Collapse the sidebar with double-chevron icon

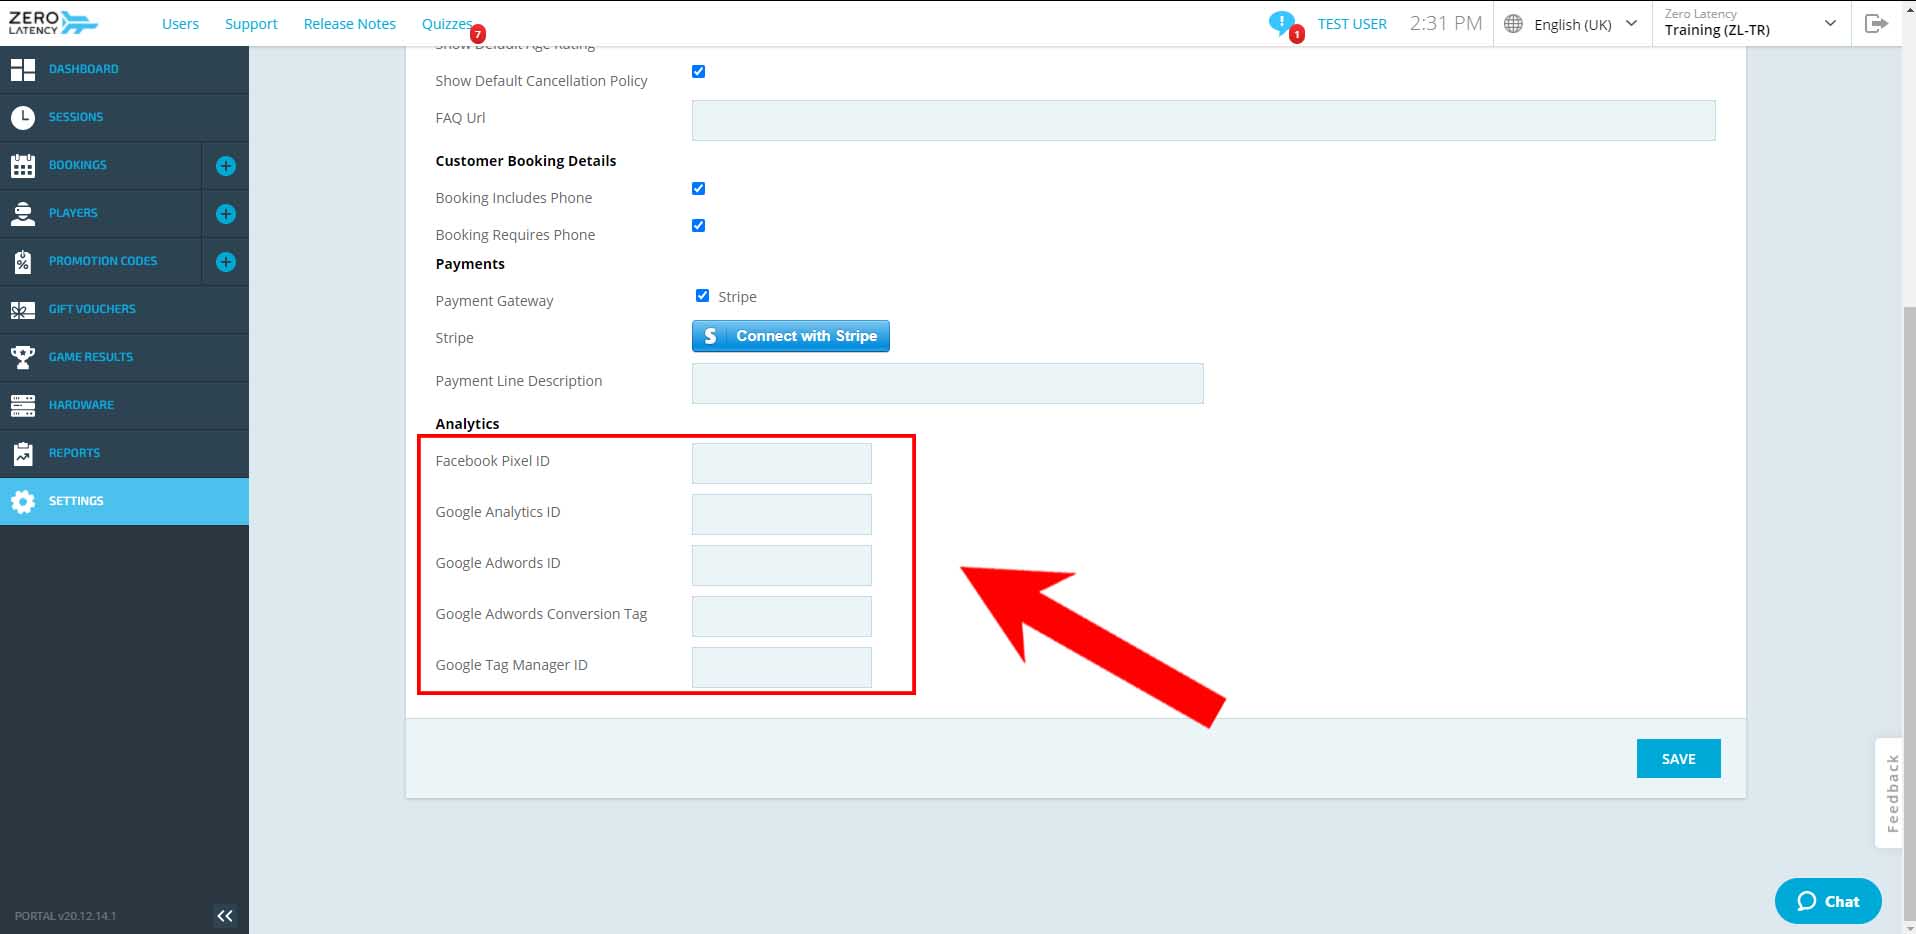225,915
